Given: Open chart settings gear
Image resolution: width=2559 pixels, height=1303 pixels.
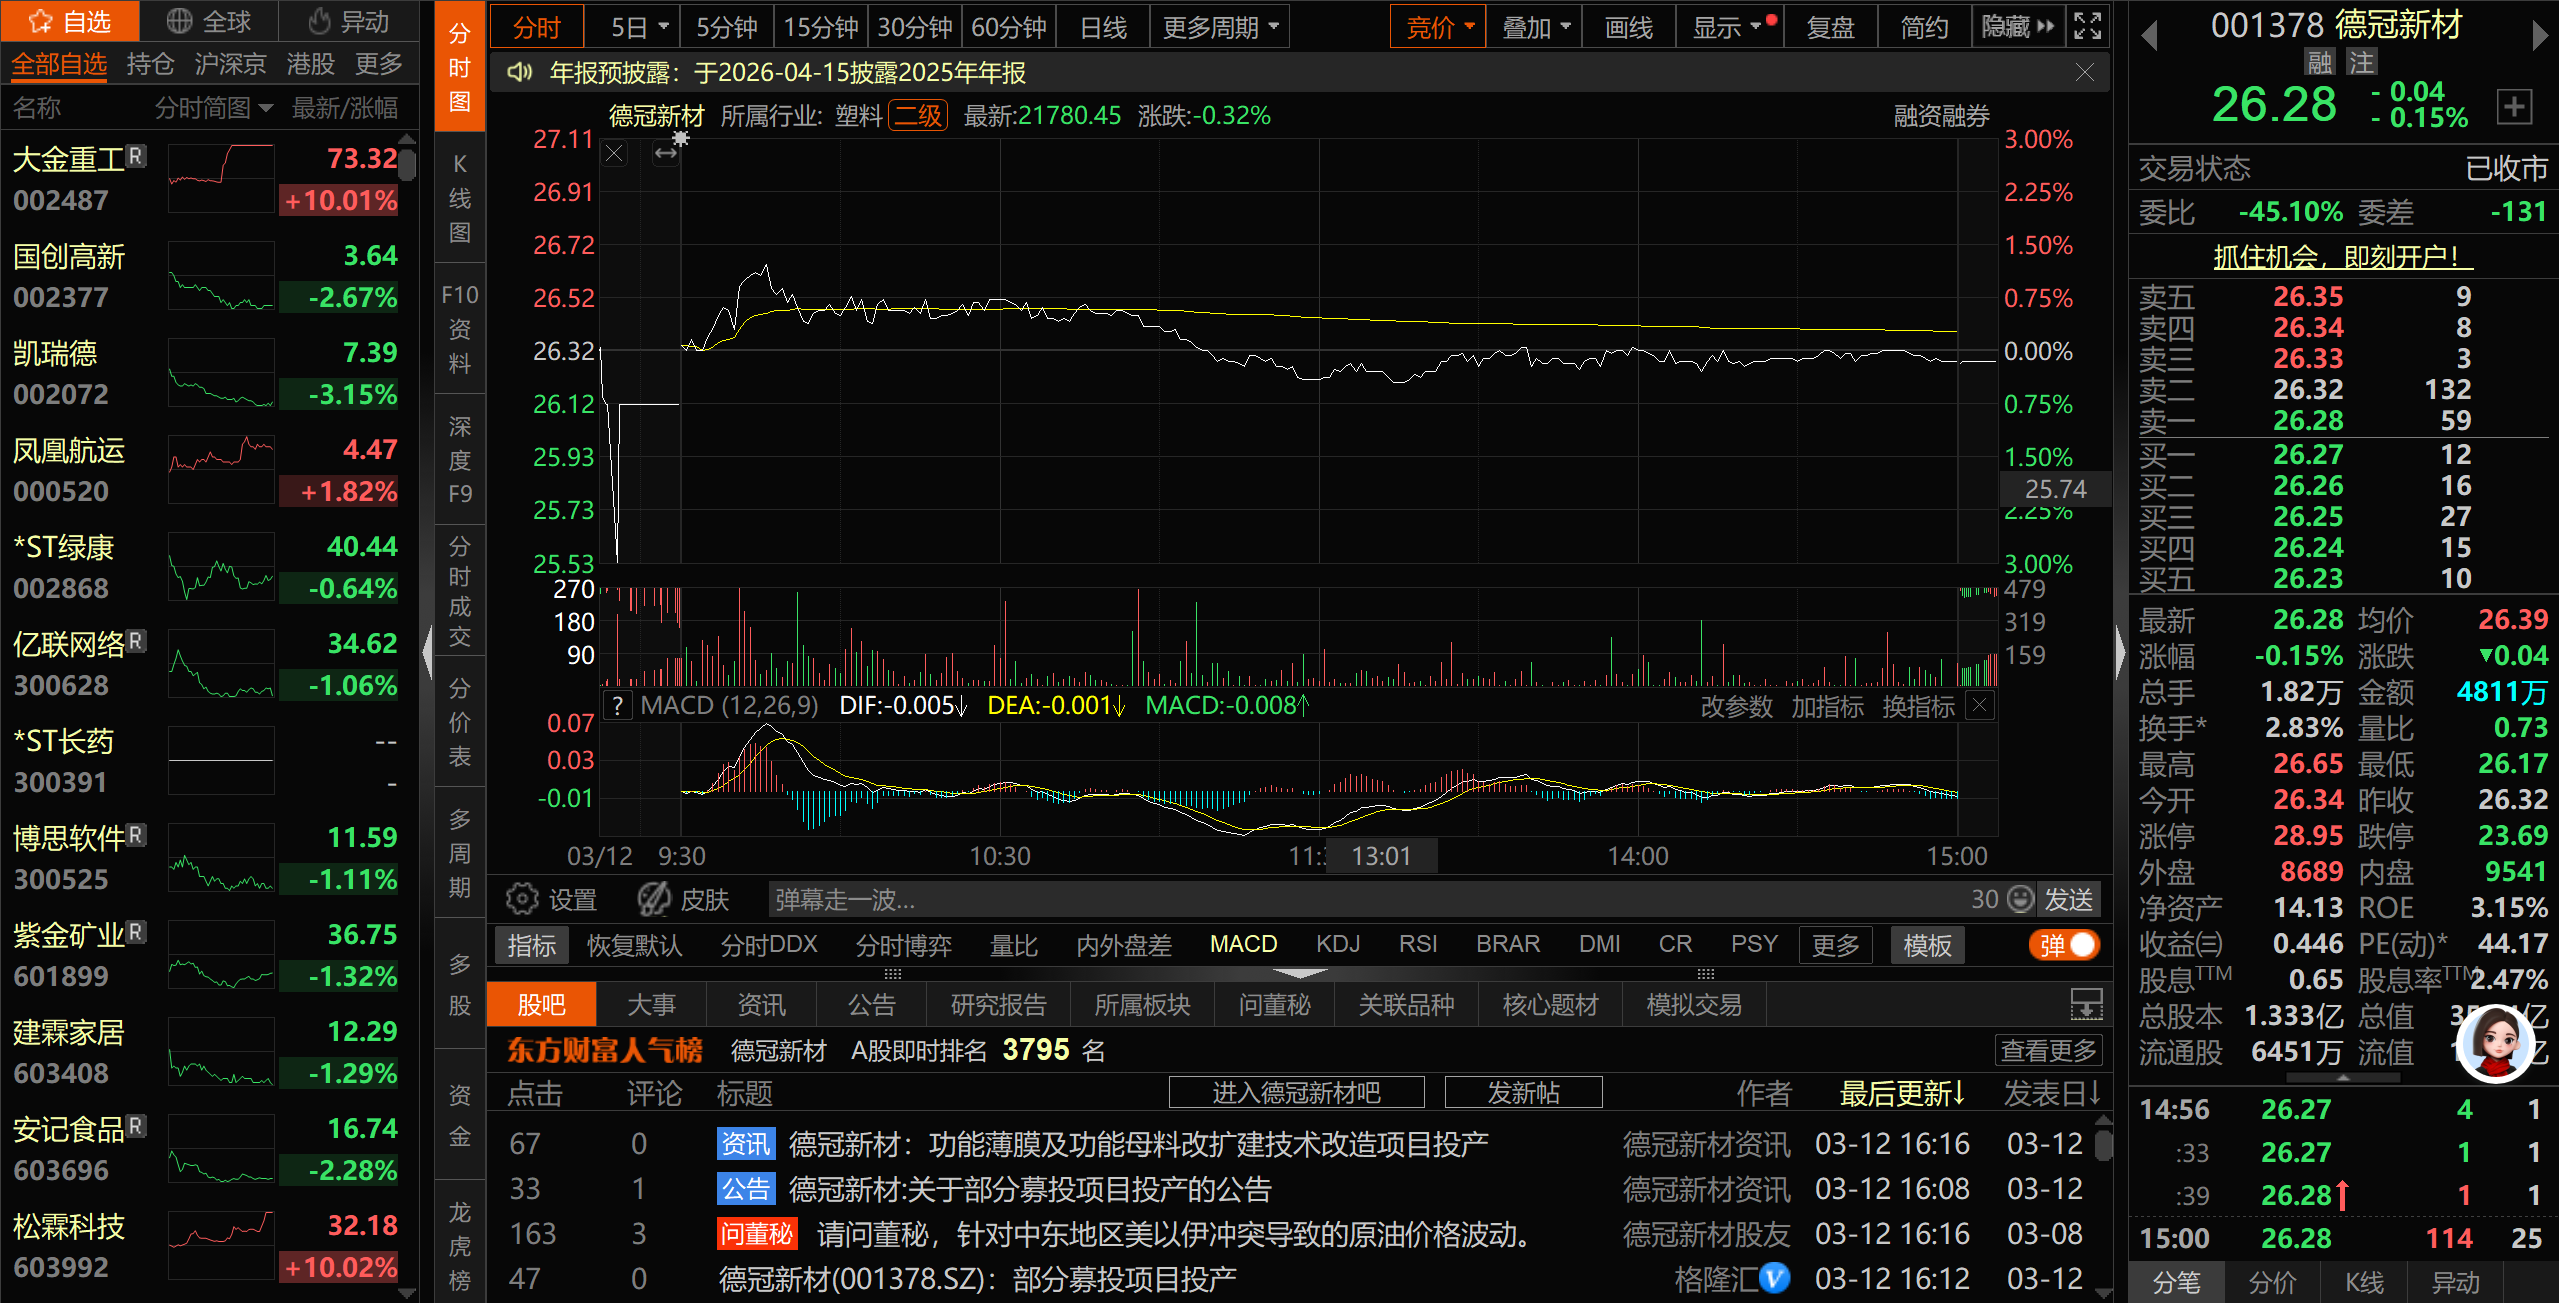Looking at the screenshot, I should (521, 899).
